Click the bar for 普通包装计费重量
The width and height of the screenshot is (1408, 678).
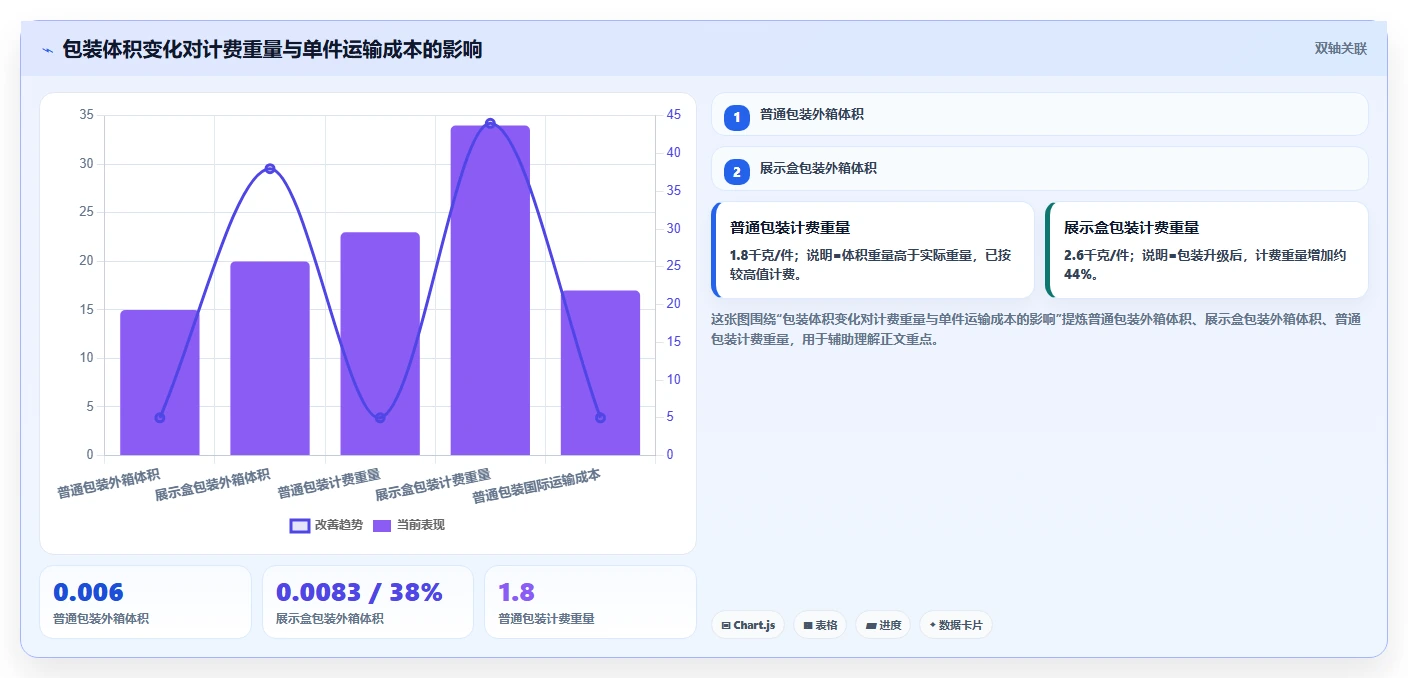click(380, 344)
